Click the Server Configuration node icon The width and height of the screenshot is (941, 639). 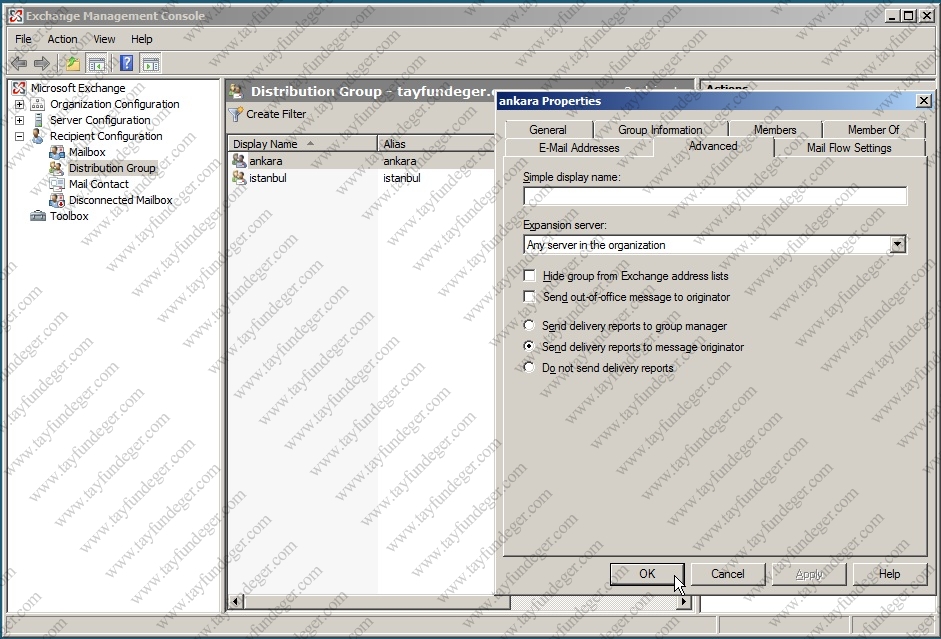pos(38,120)
